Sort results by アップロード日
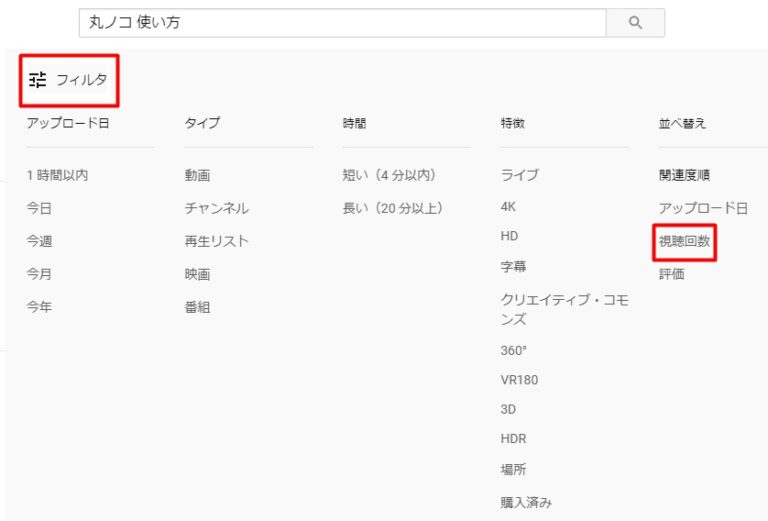 pyautogui.click(x=702, y=208)
